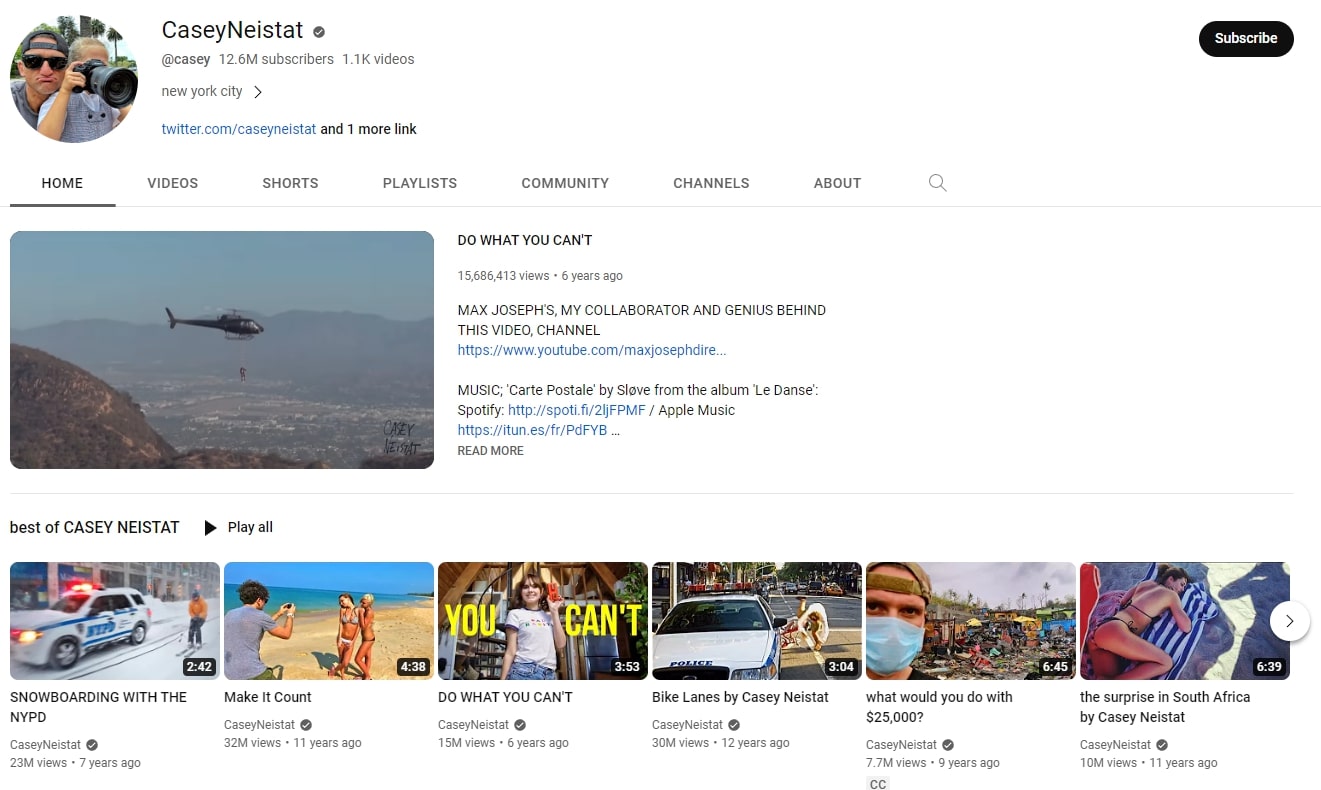Click 'Bike Lanes by Casey Neistat' title

pos(740,697)
